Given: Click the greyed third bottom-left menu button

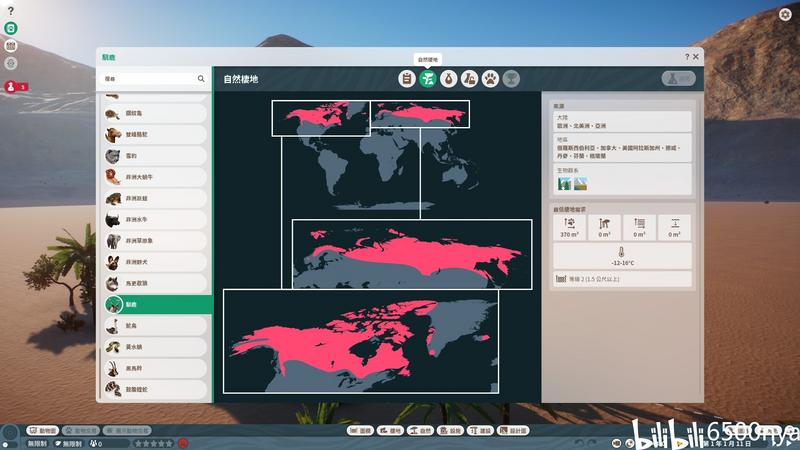Looking at the screenshot, I should (127, 431).
